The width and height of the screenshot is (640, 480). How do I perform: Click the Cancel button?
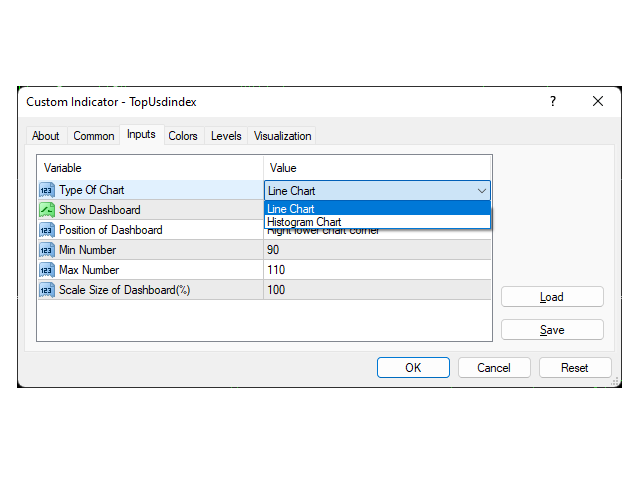tap(494, 368)
